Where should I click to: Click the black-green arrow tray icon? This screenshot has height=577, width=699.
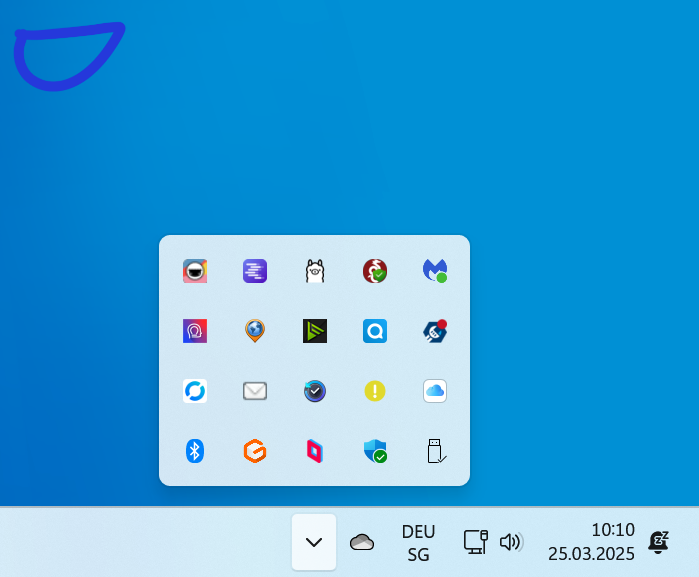click(x=315, y=331)
